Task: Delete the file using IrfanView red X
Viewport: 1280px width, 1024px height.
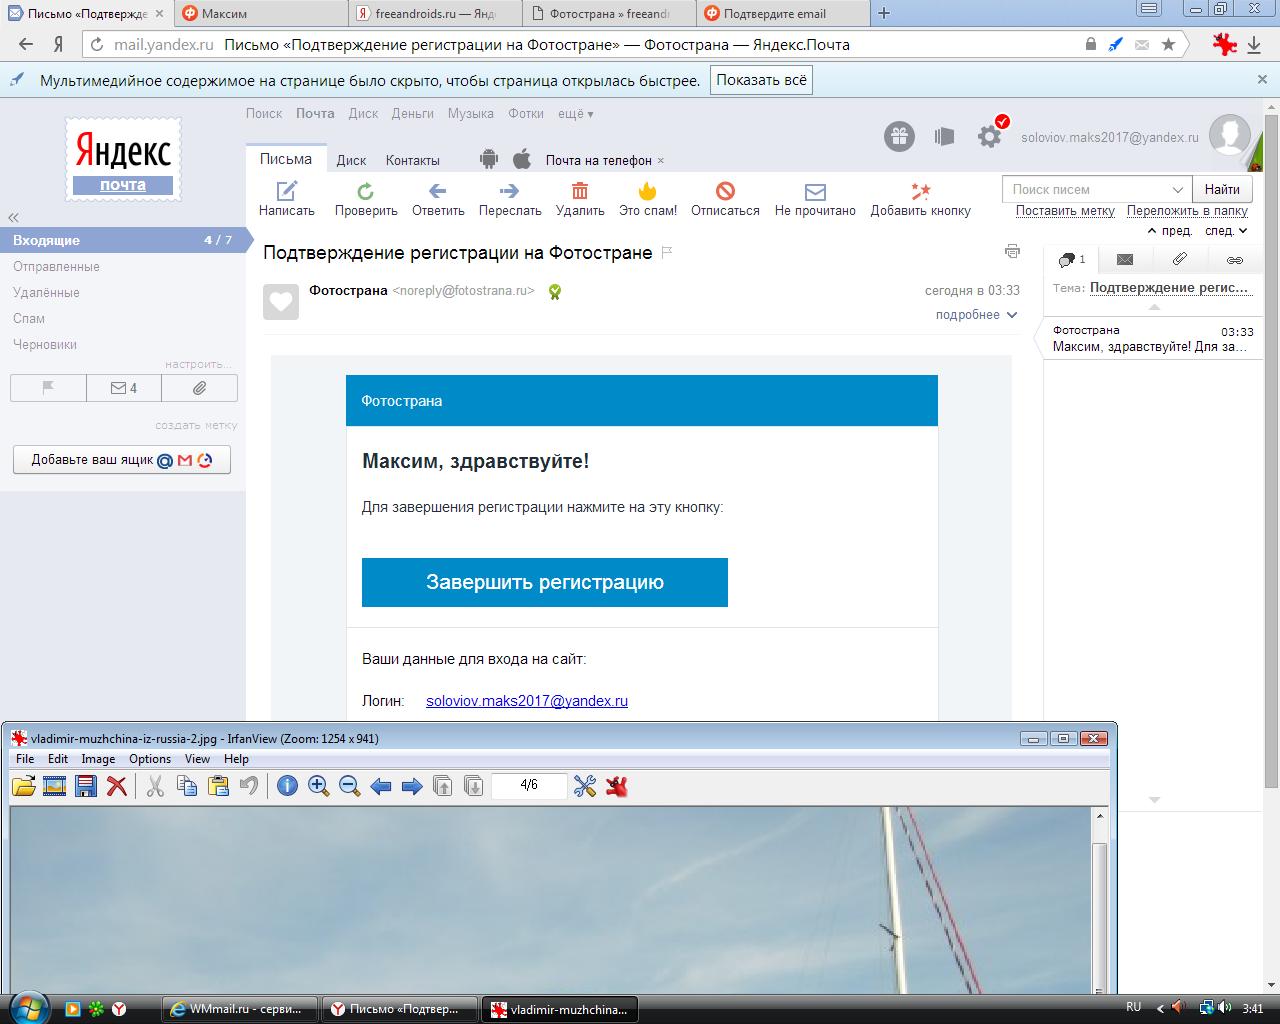Action: pos(117,786)
